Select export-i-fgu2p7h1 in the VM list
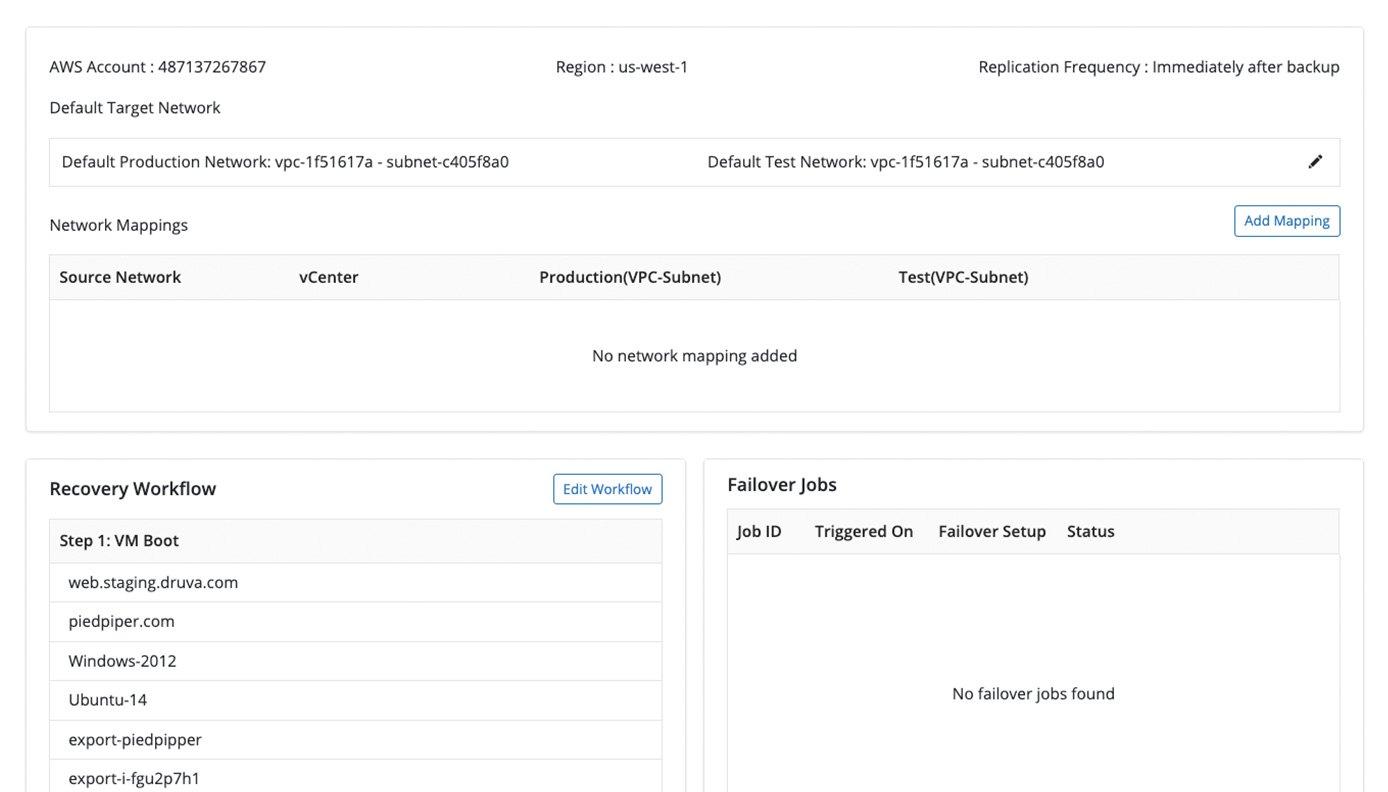This screenshot has height=792, width=1388. tap(134, 778)
